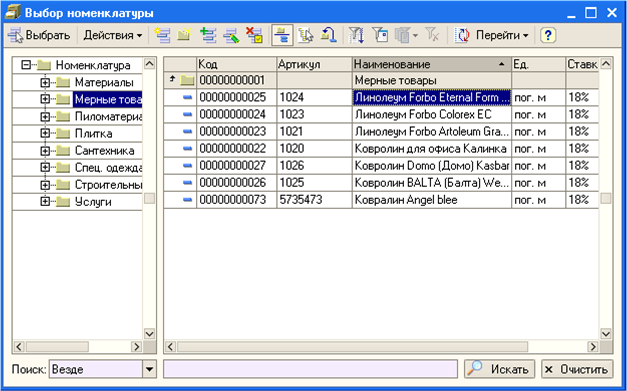Select the Сантехника tree folder
This screenshot has width=627, height=391.
(104, 150)
